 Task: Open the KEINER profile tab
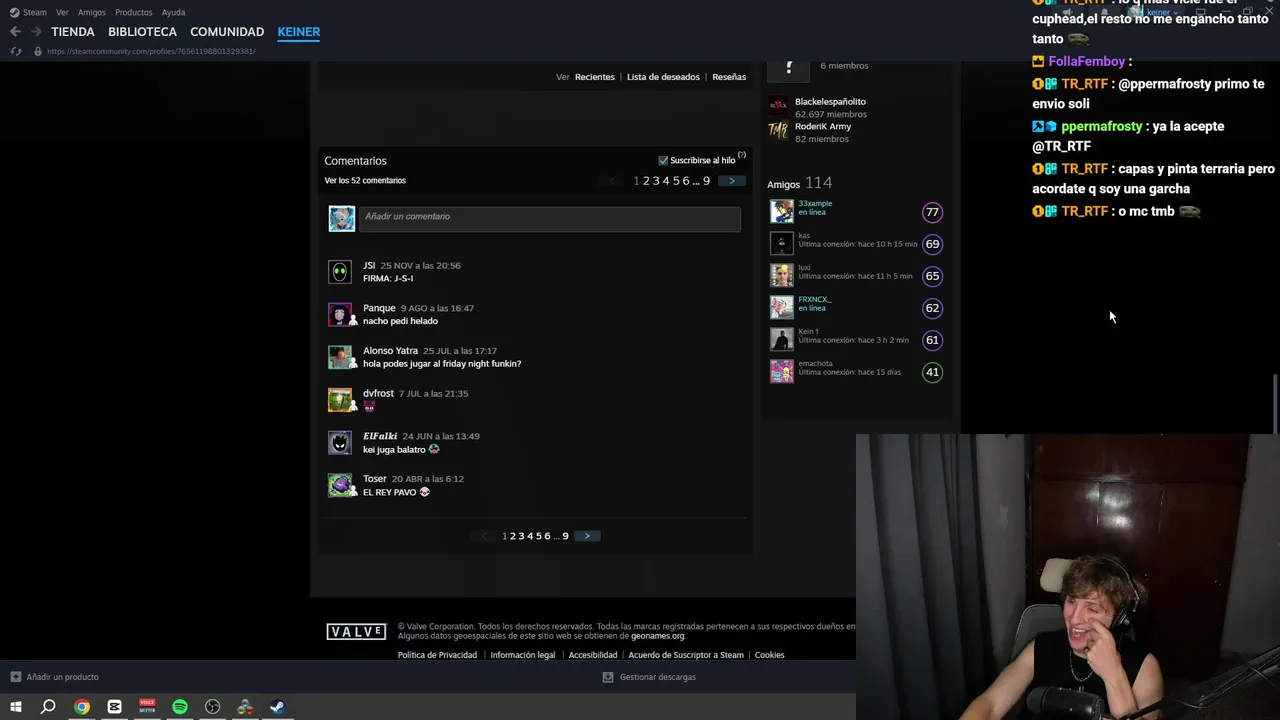299,32
